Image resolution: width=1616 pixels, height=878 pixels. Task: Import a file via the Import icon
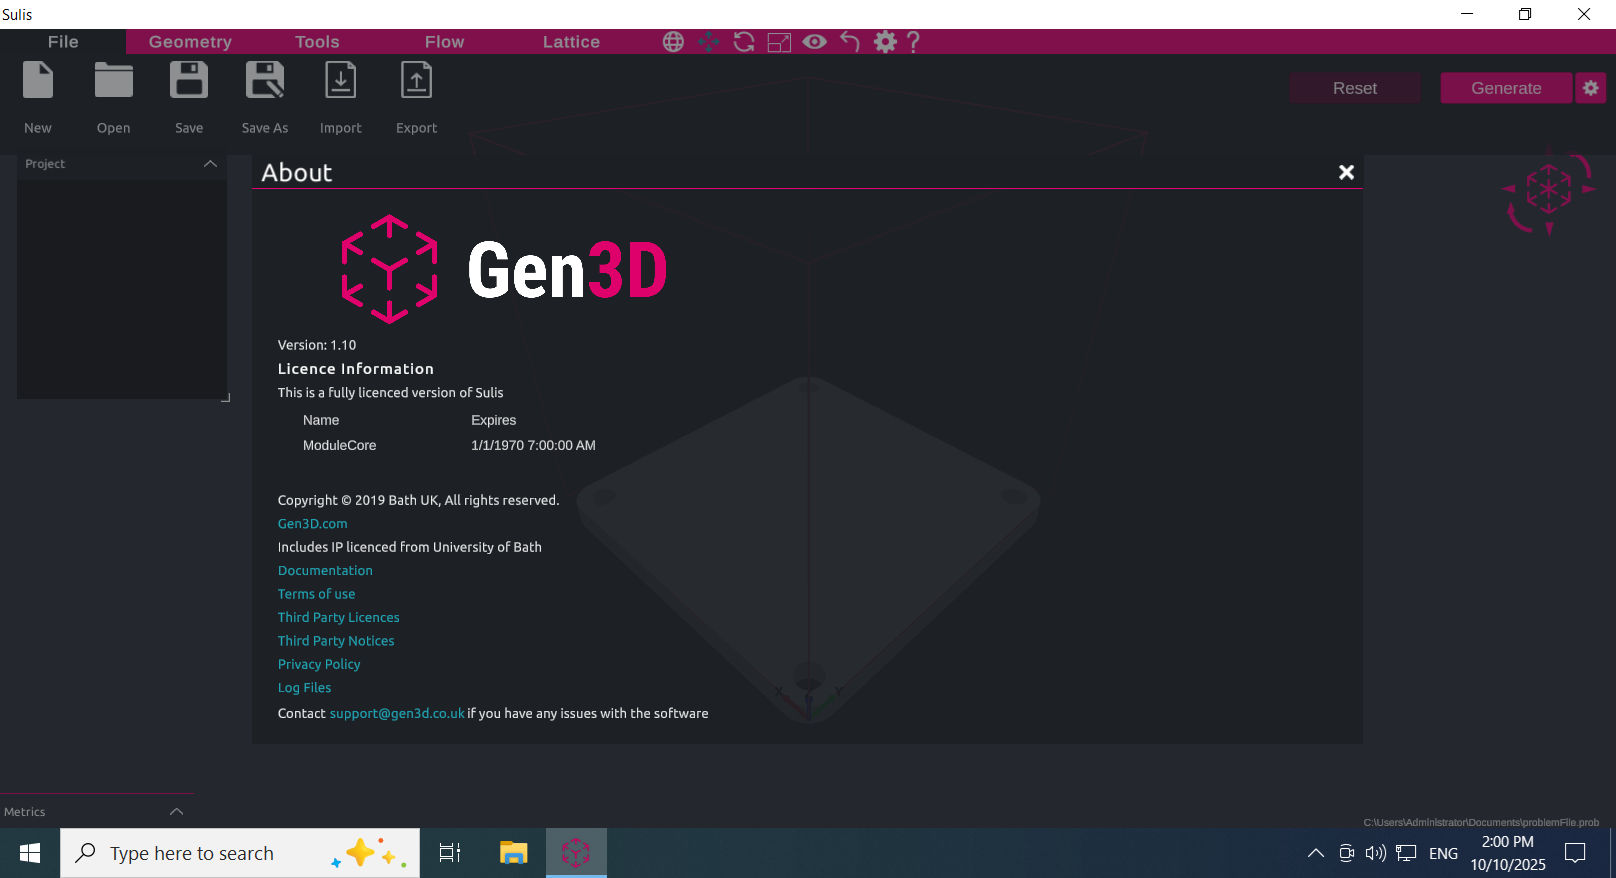point(341,81)
